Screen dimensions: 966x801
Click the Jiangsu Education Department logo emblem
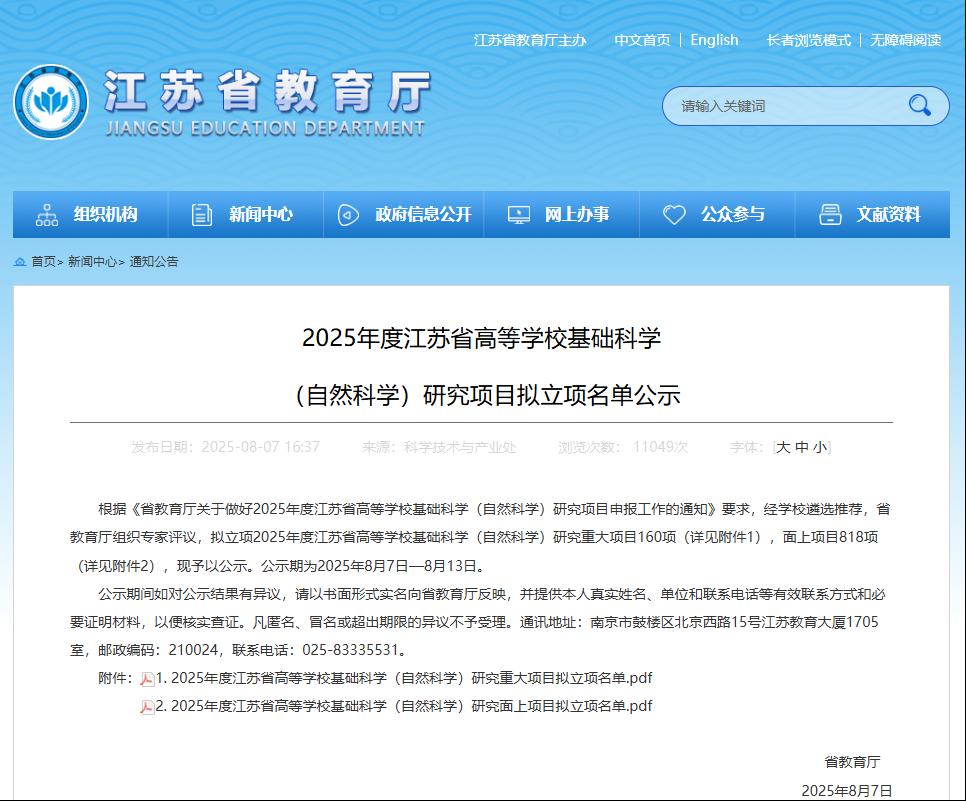[x=50, y=102]
